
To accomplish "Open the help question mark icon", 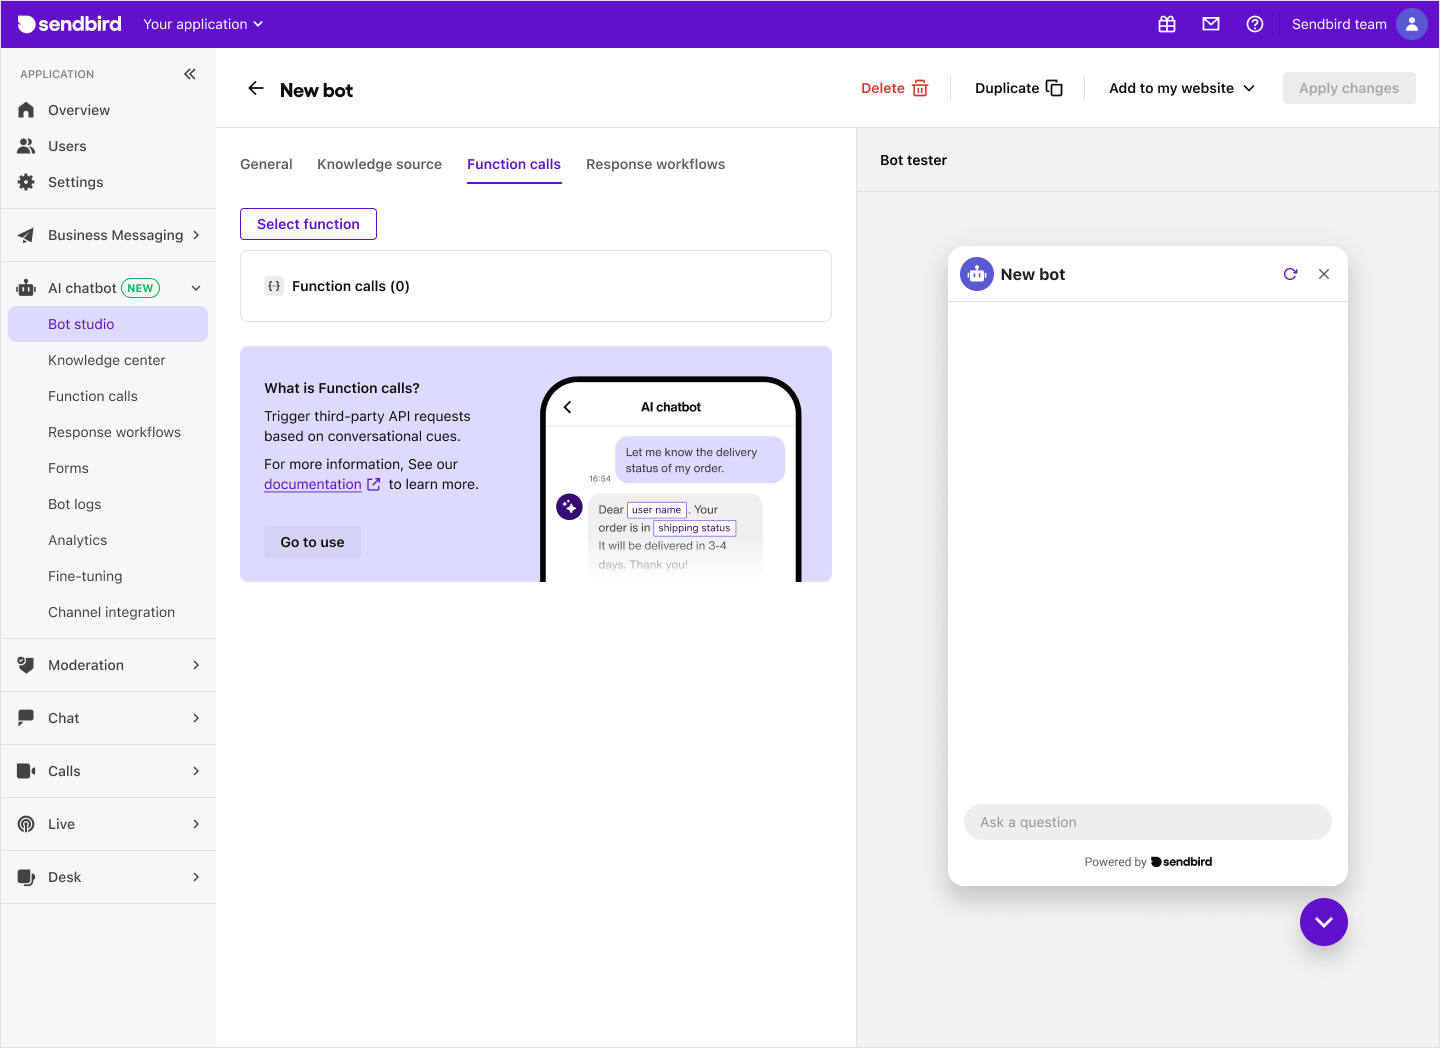I will click(x=1255, y=24).
